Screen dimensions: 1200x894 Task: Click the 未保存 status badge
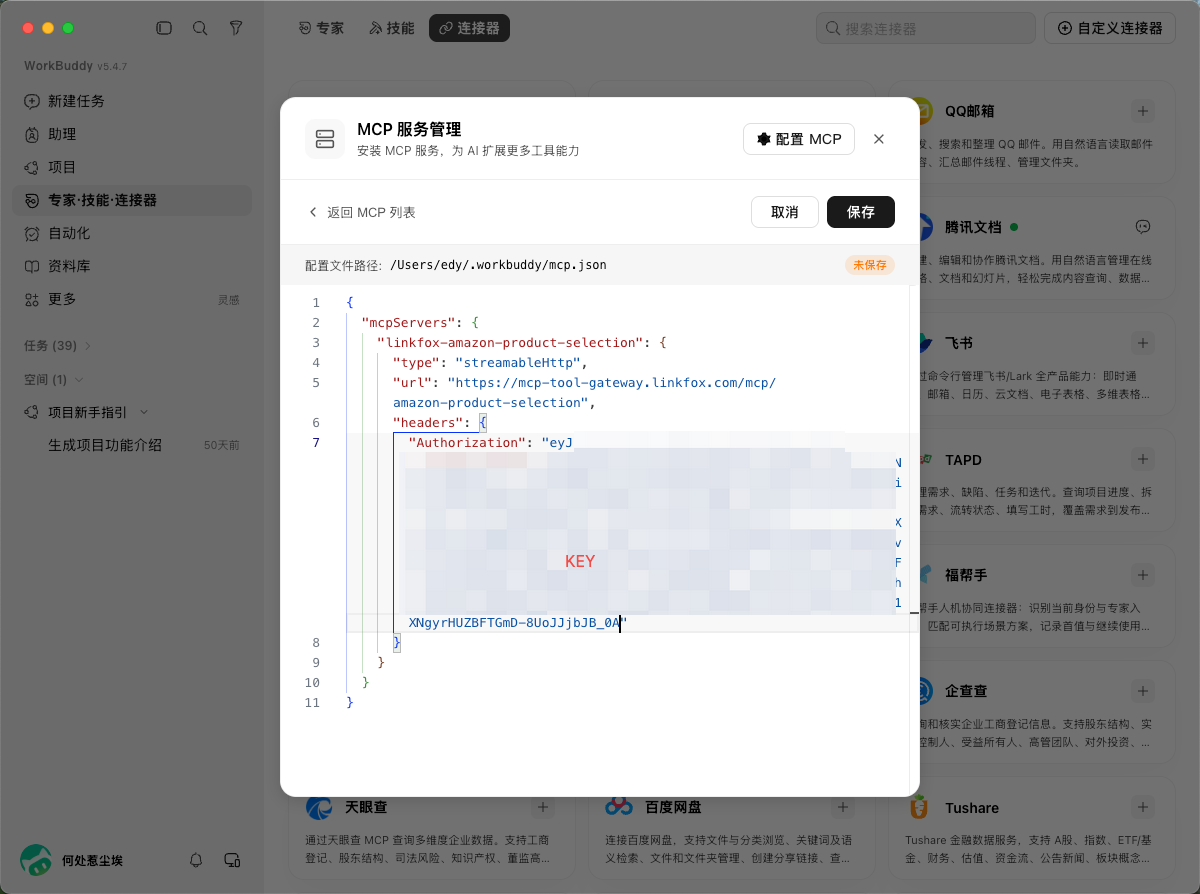[870, 265]
